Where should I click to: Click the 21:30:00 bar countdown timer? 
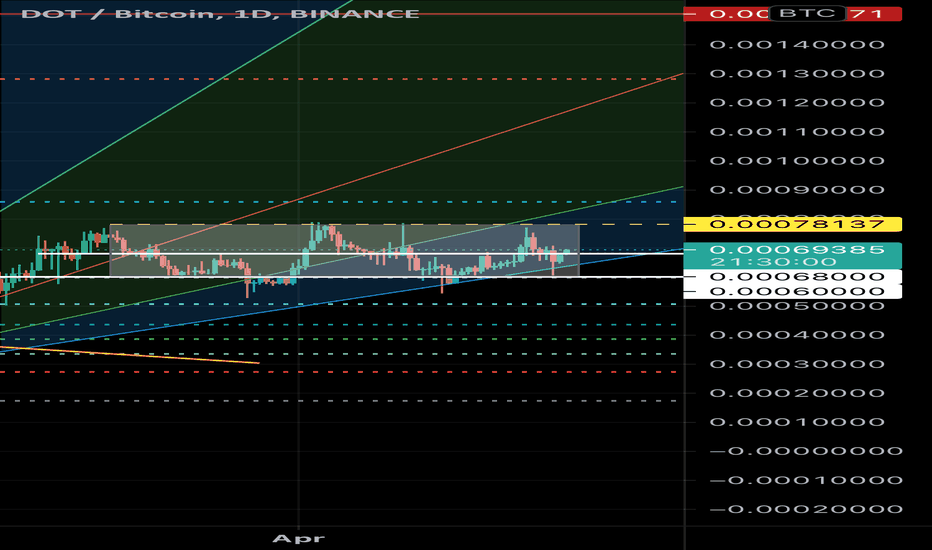[773, 262]
